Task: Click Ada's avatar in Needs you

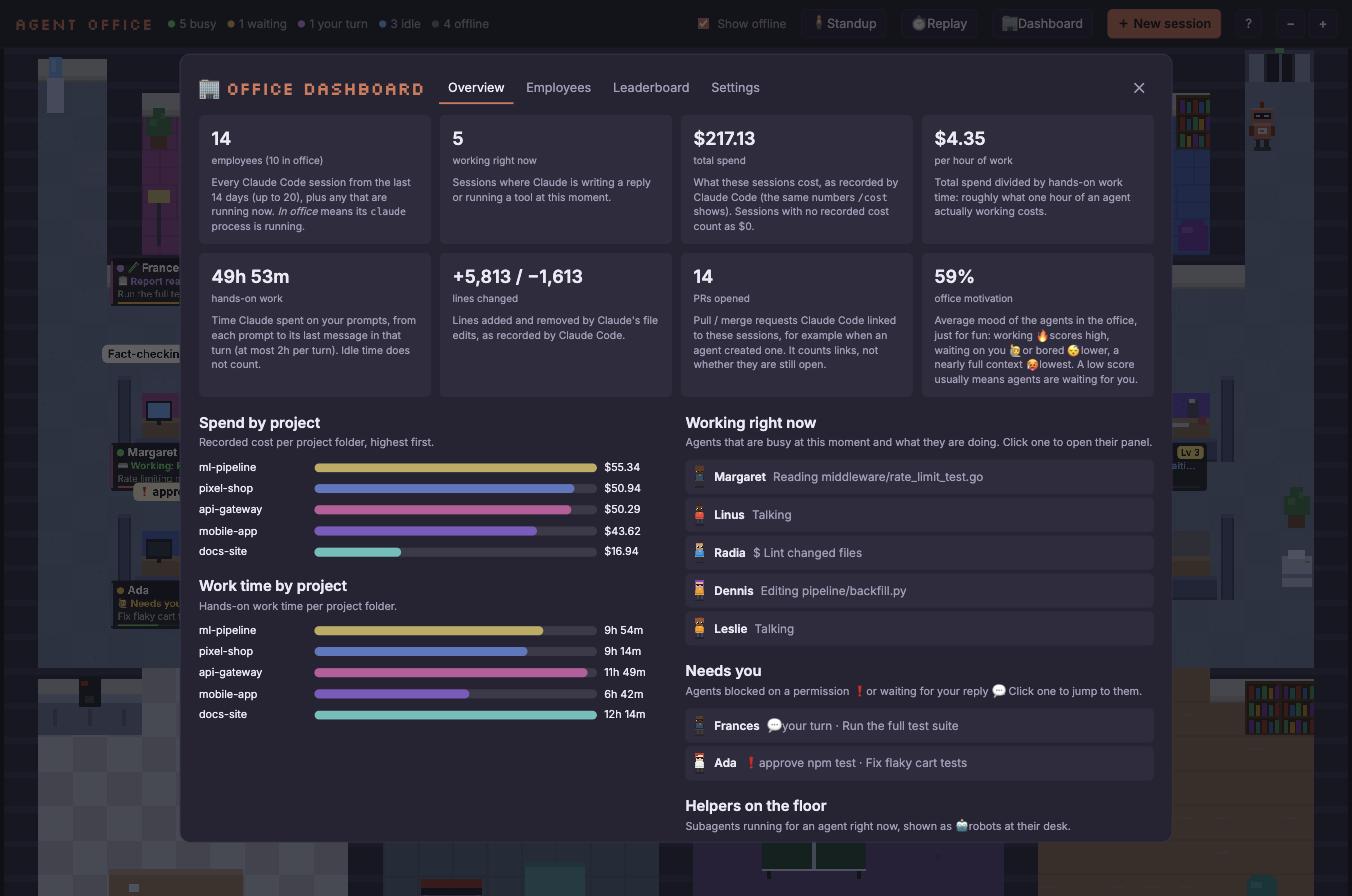Action: 700,763
